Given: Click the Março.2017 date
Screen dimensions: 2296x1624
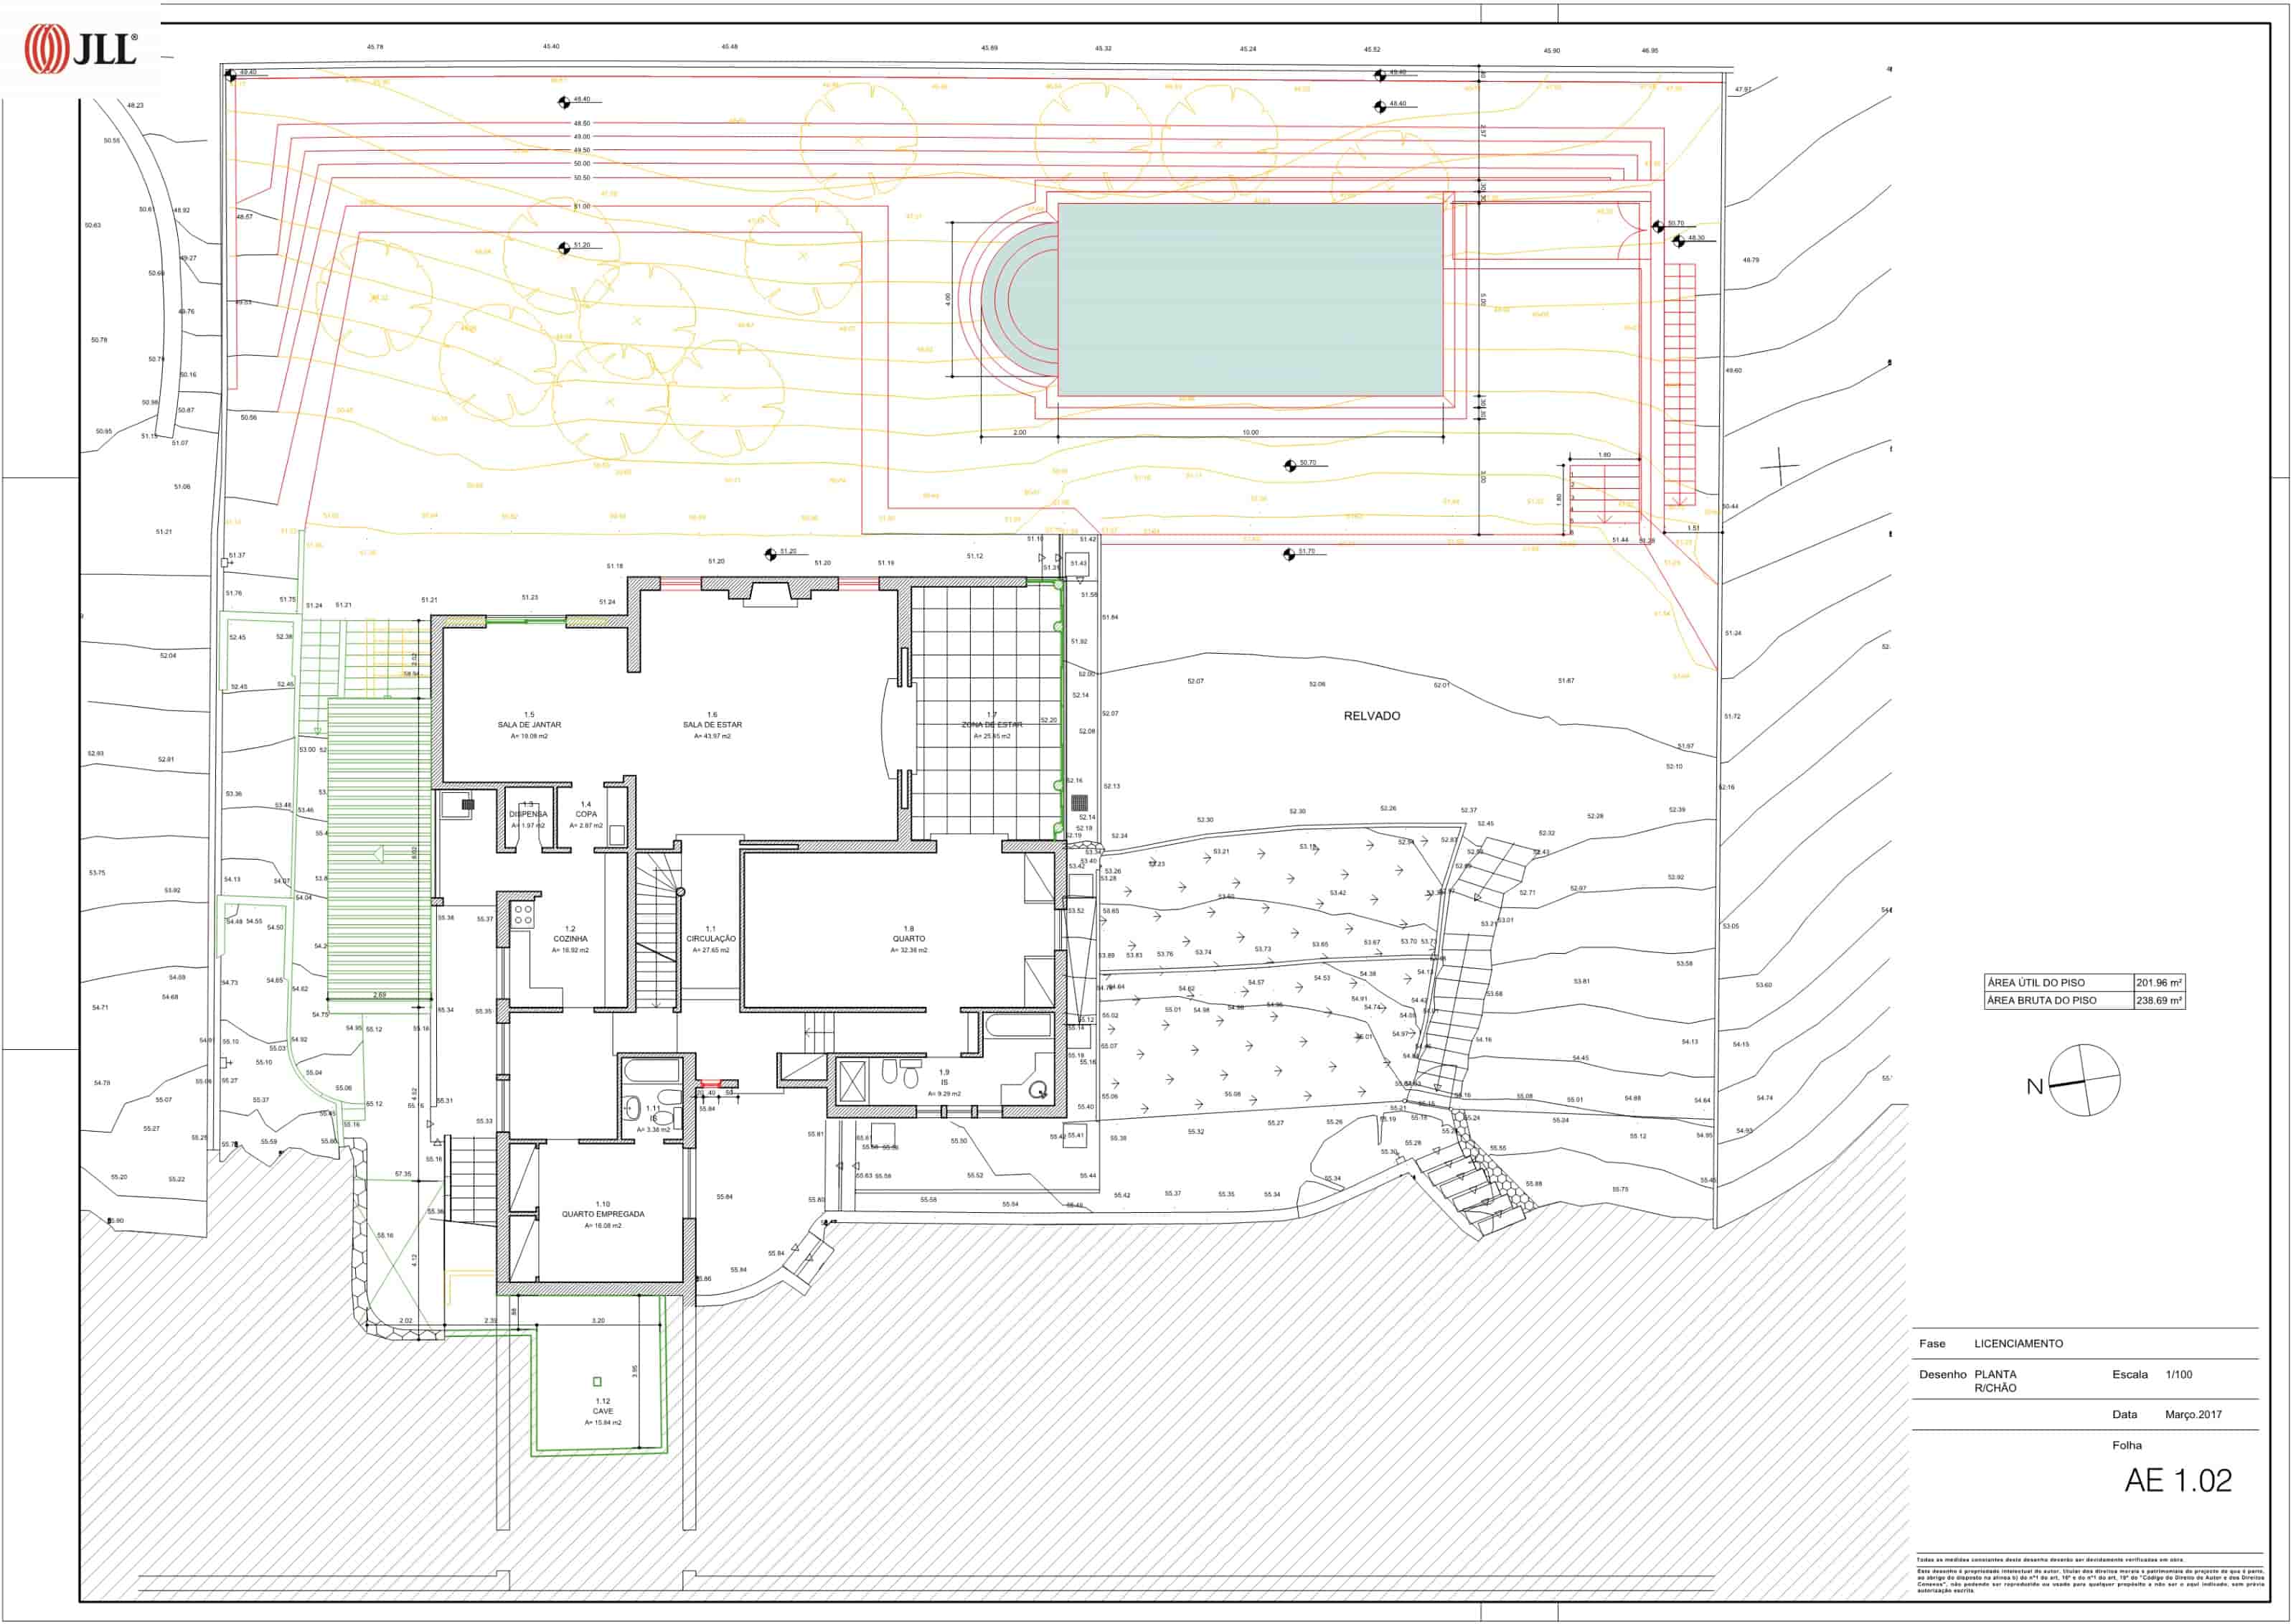Looking at the screenshot, I should tap(2194, 1414).
